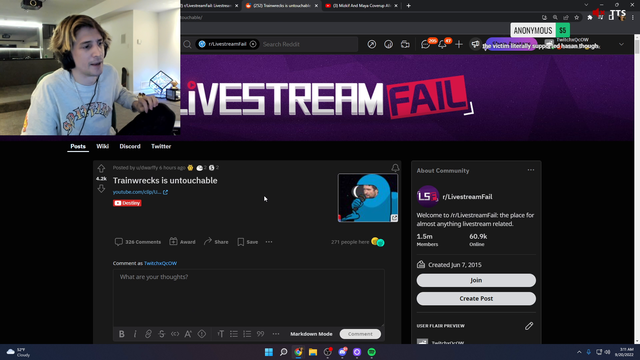Toggle spoiler formatting
This screenshot has width=640, height=360.
(202, 334)
